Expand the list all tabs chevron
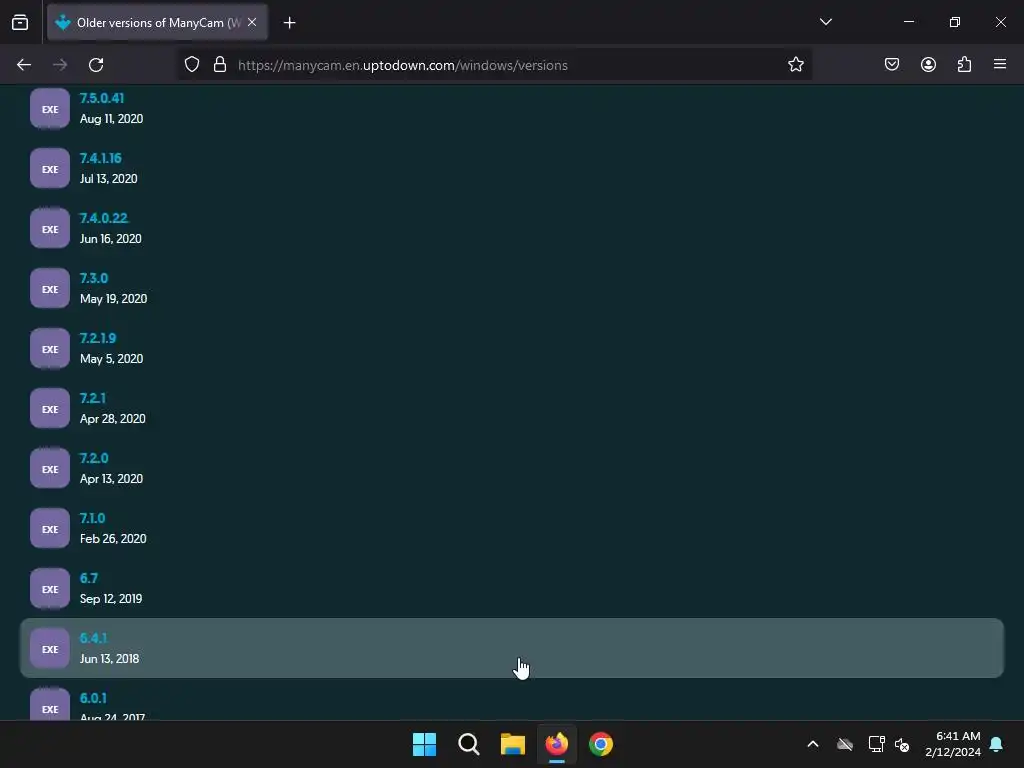This screenshot has width=1024, height=768. [825, 22]
